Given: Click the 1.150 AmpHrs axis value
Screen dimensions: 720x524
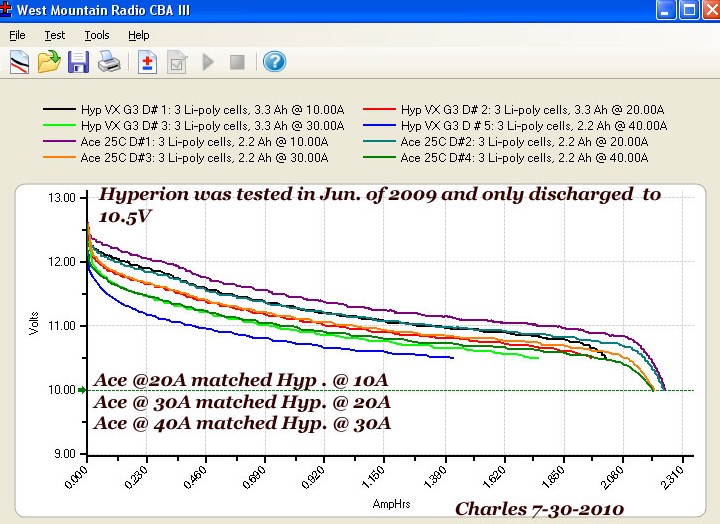Looking at the screenshot, I should tap(373, 477).
